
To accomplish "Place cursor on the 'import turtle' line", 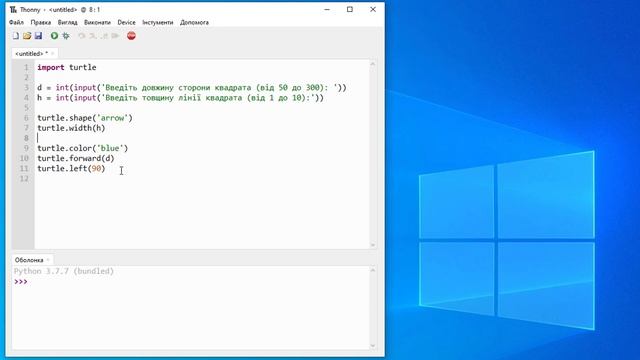I will [67, 67].
